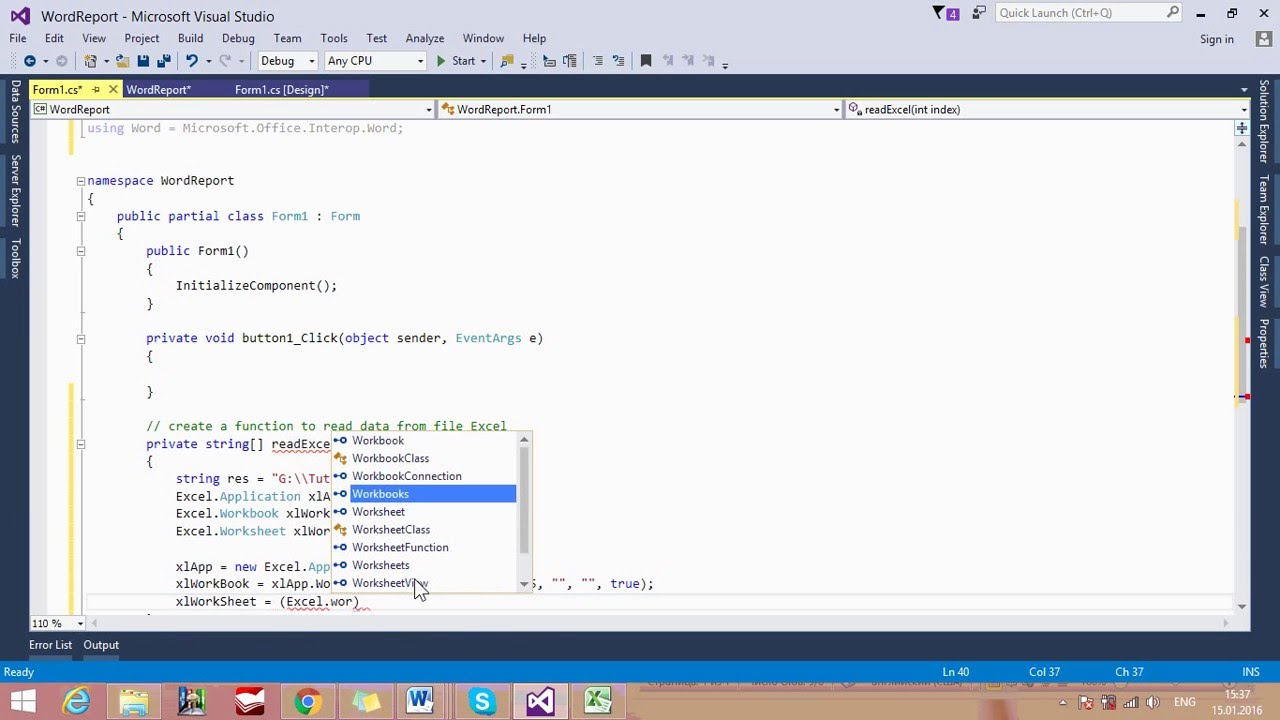
Task: Click the New Project toolbar icon
Action: (x=90, y=61)
